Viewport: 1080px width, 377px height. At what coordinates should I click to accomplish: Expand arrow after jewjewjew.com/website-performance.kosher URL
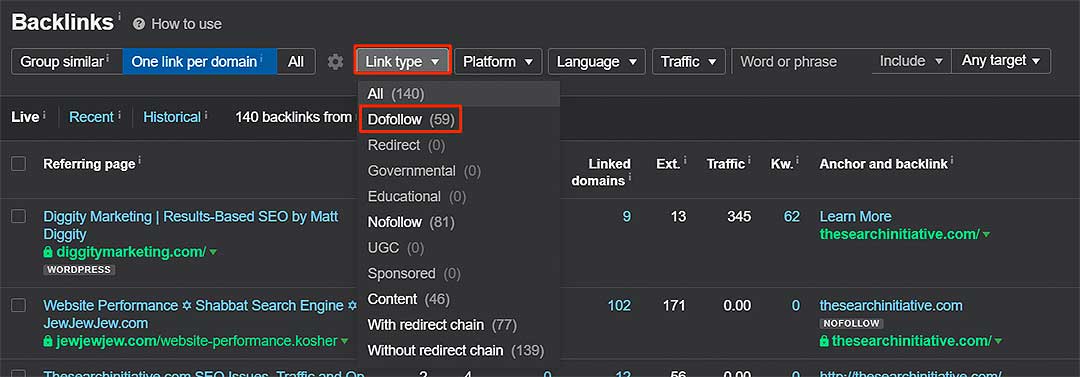[344, 342]
